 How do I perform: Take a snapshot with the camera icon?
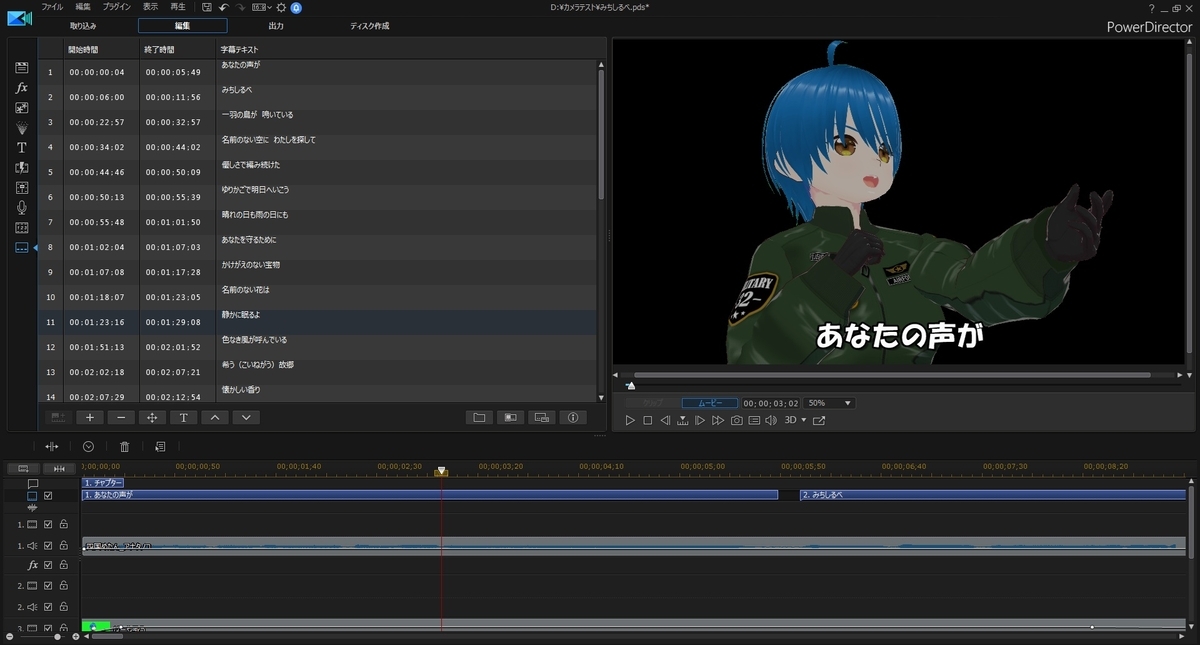[736, 420]
